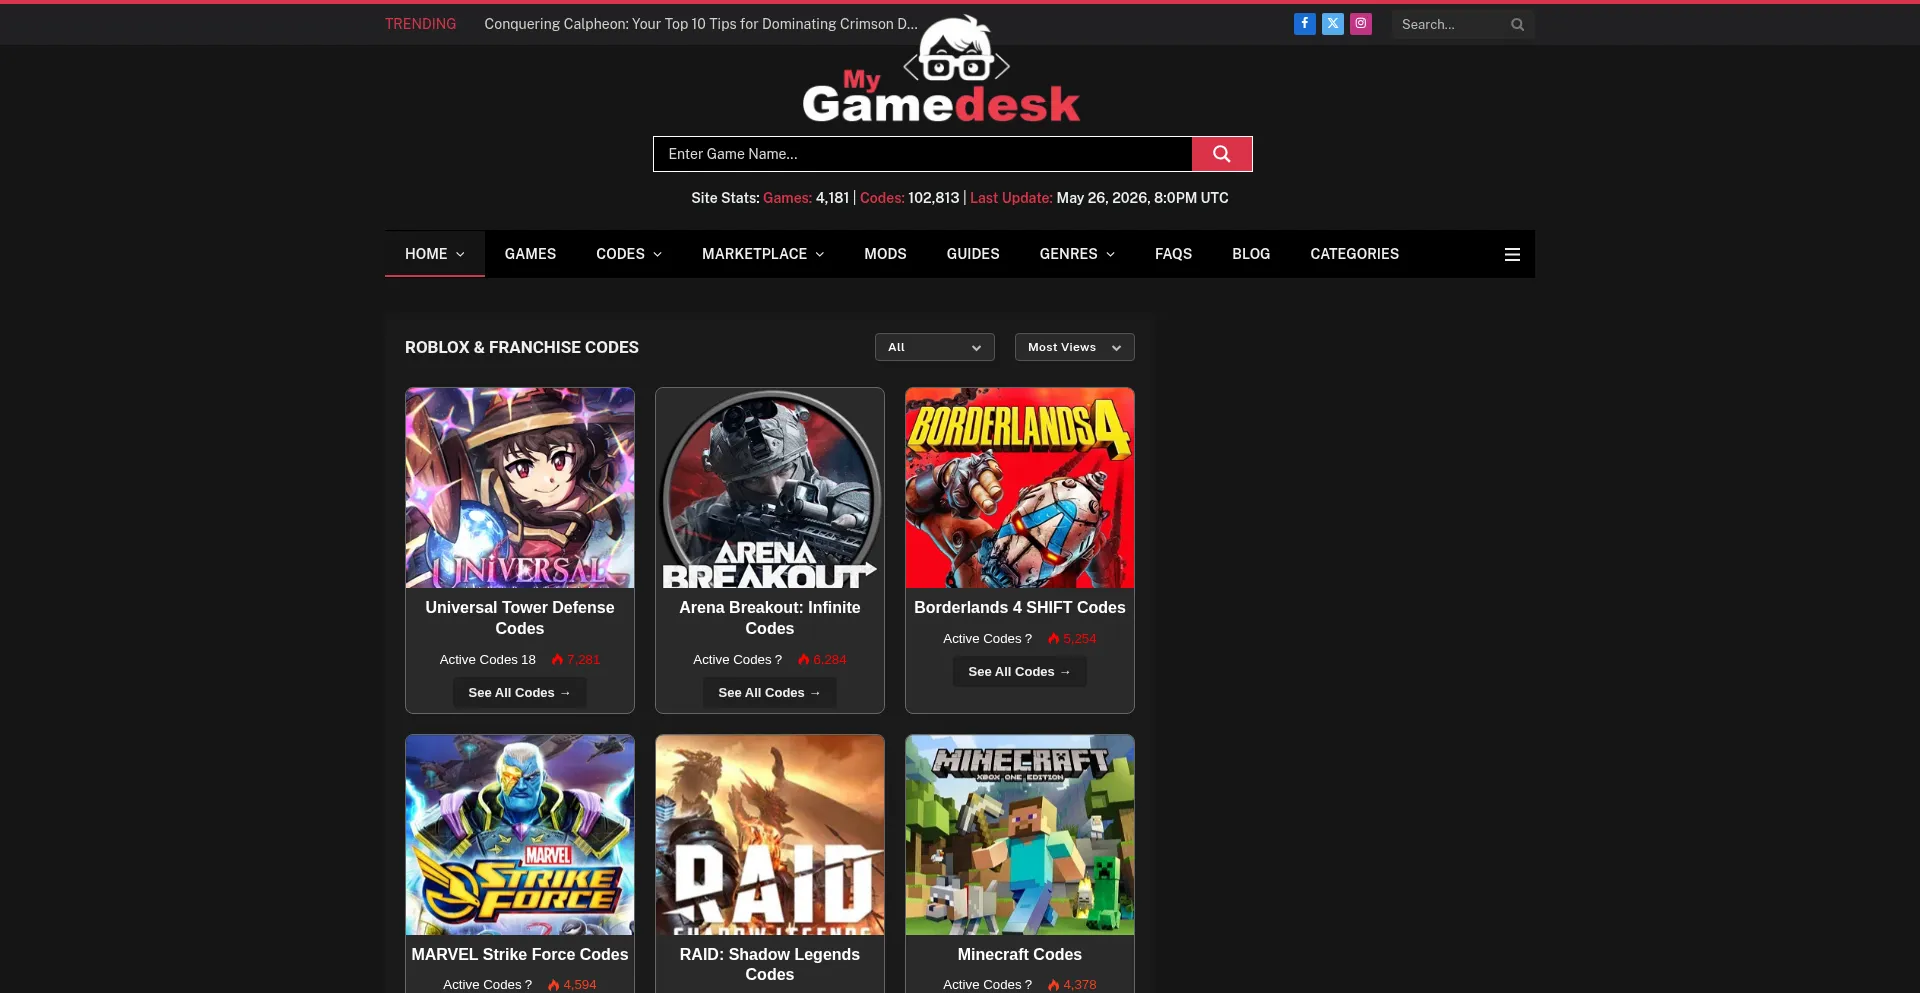The image size is (1920, 993).
Task: Click the top bar Search input field
Action: [x=1450, y=25]
